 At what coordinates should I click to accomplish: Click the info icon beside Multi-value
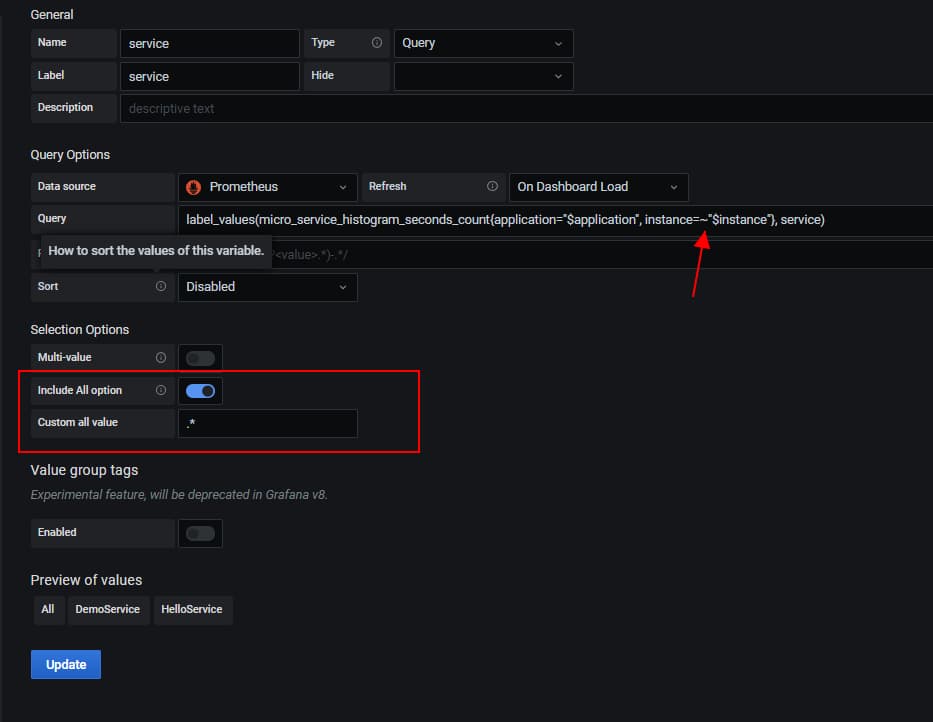[161, 357]
